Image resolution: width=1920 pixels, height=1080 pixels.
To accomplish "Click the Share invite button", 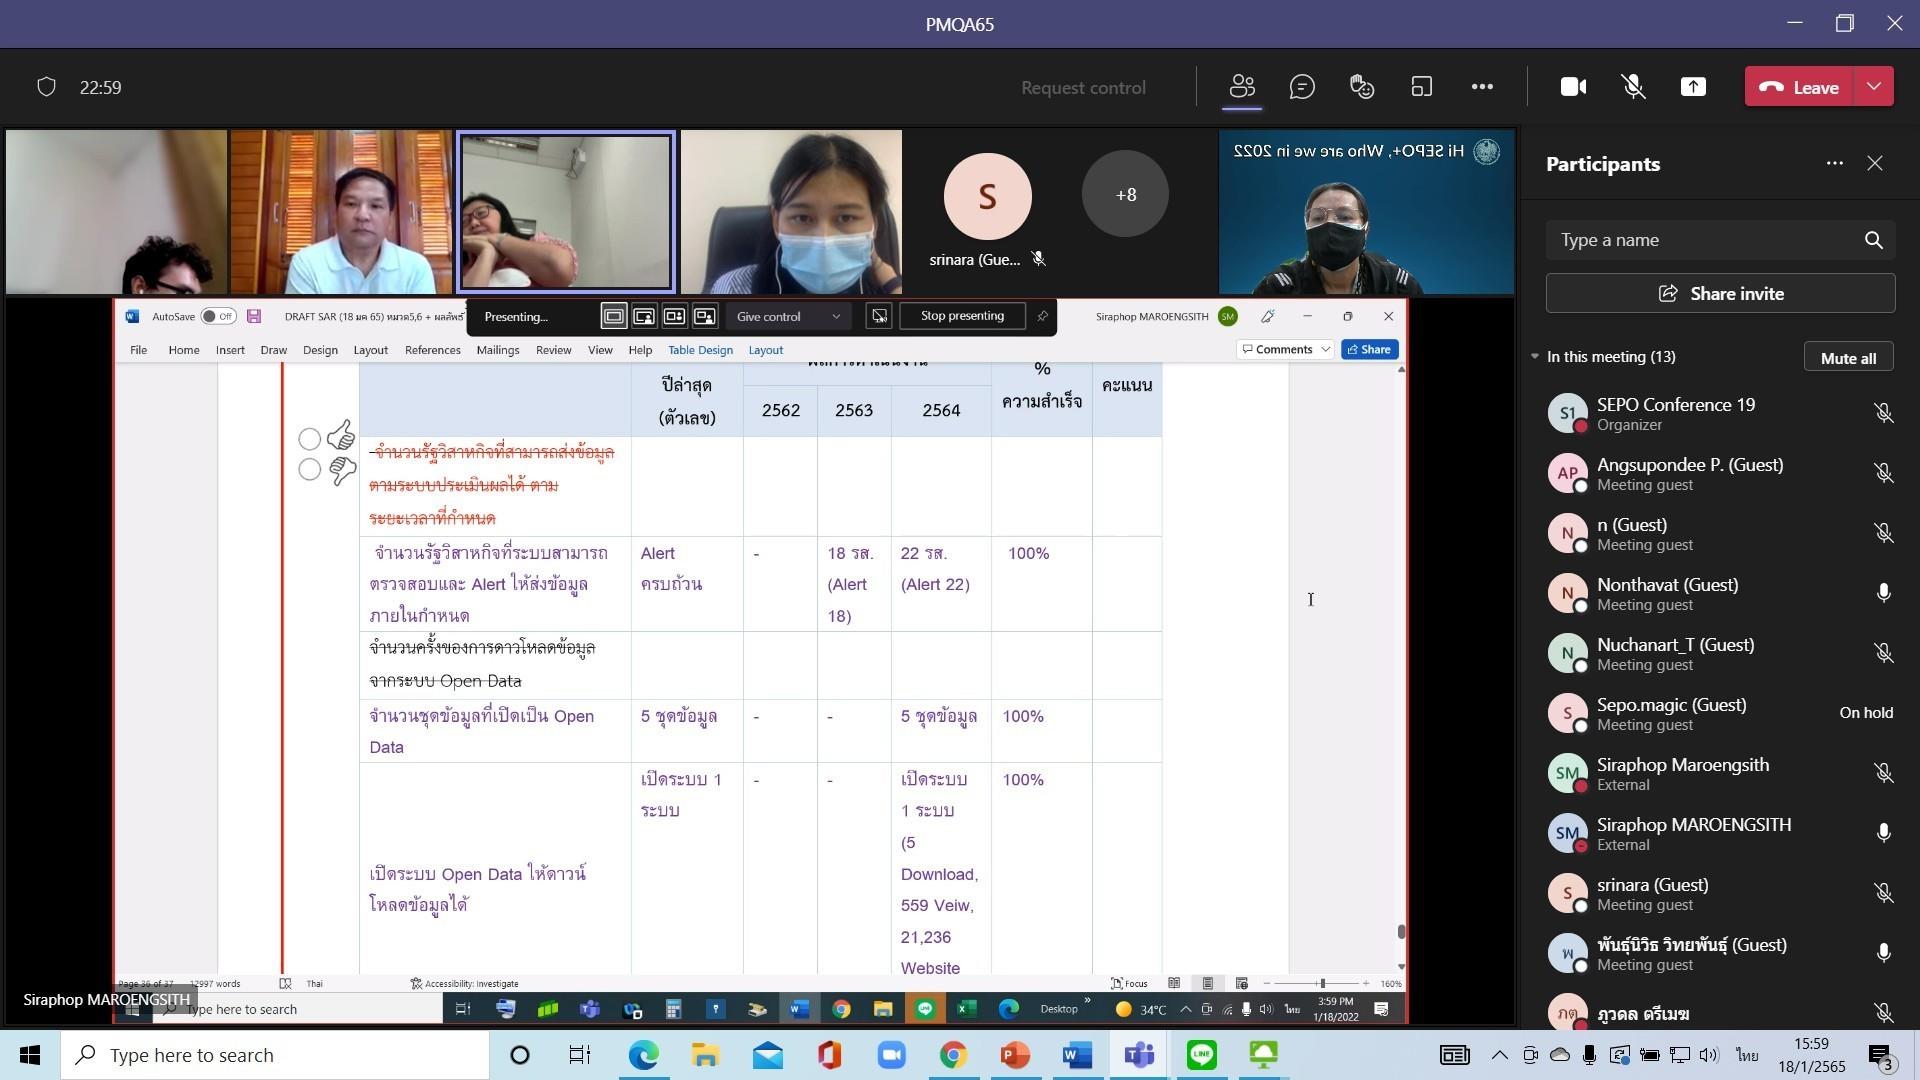I will 1720,294.
